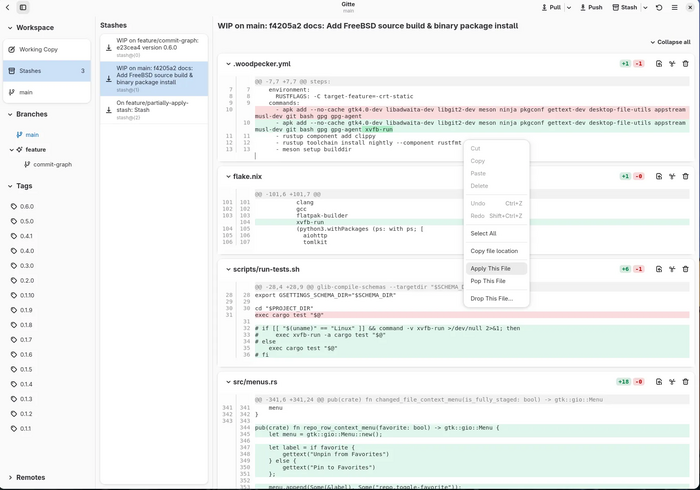Collapse the .woodpecker.yml diff

(x=228, y=64)
